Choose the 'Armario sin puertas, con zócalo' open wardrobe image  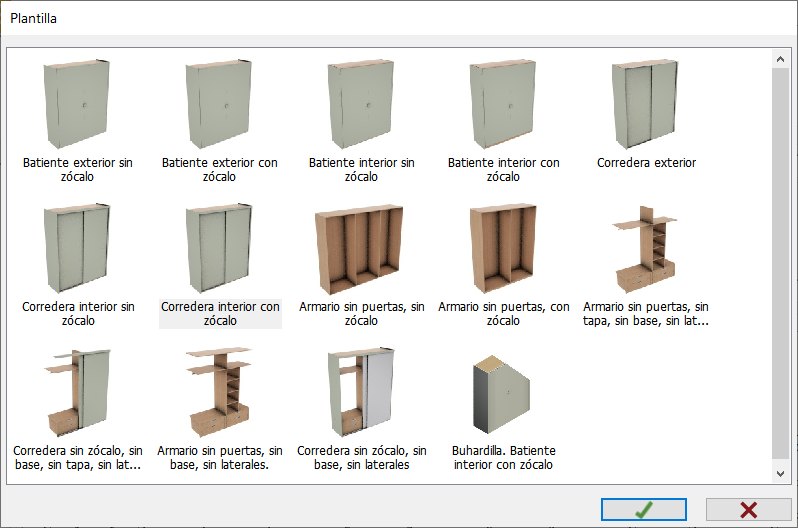coord(503,248)
